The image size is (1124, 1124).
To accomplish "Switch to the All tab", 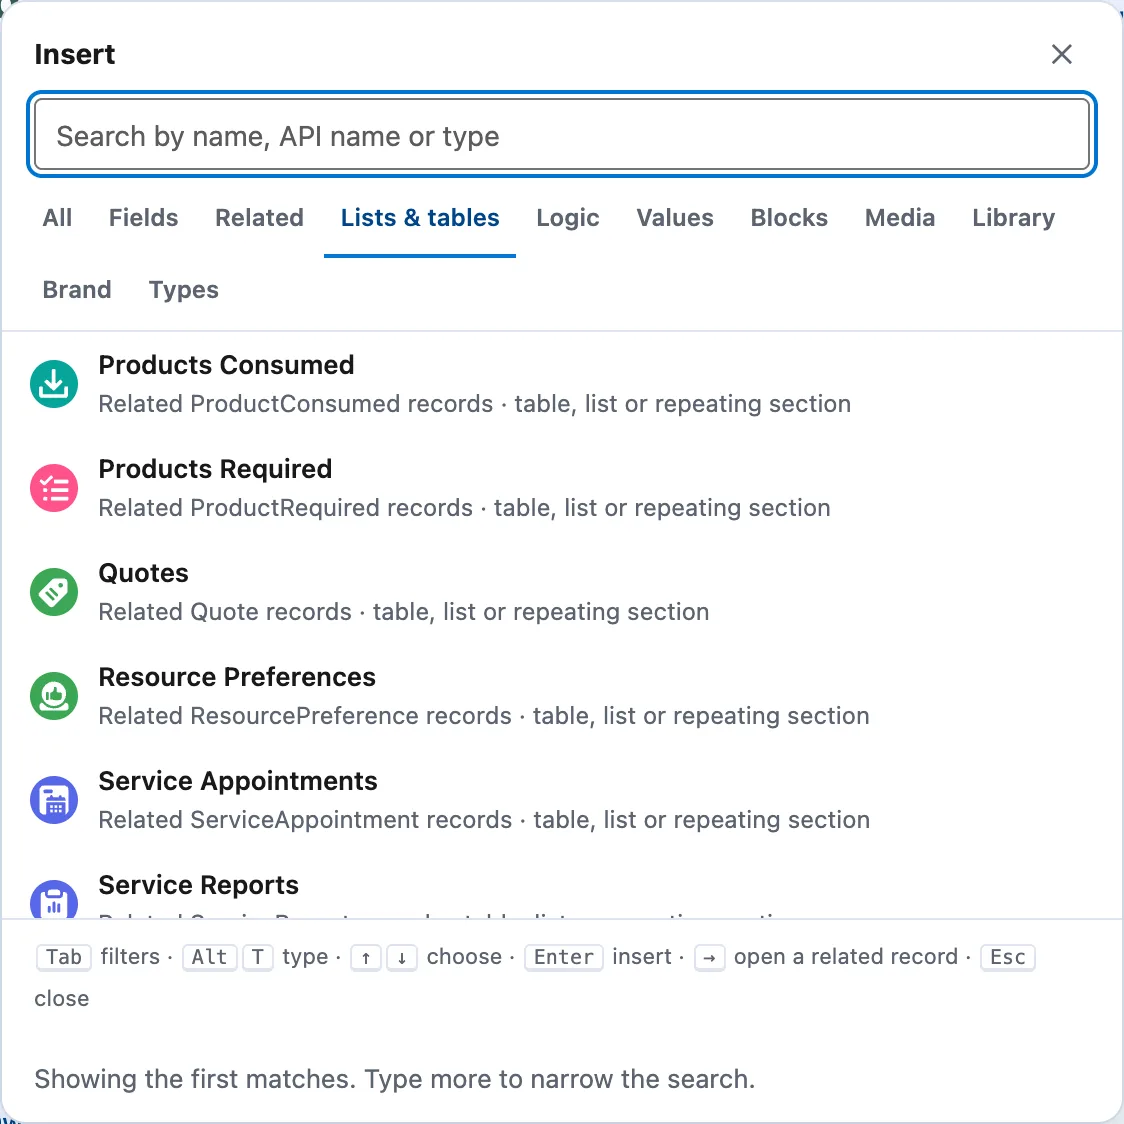I will [x=57, y=218].
